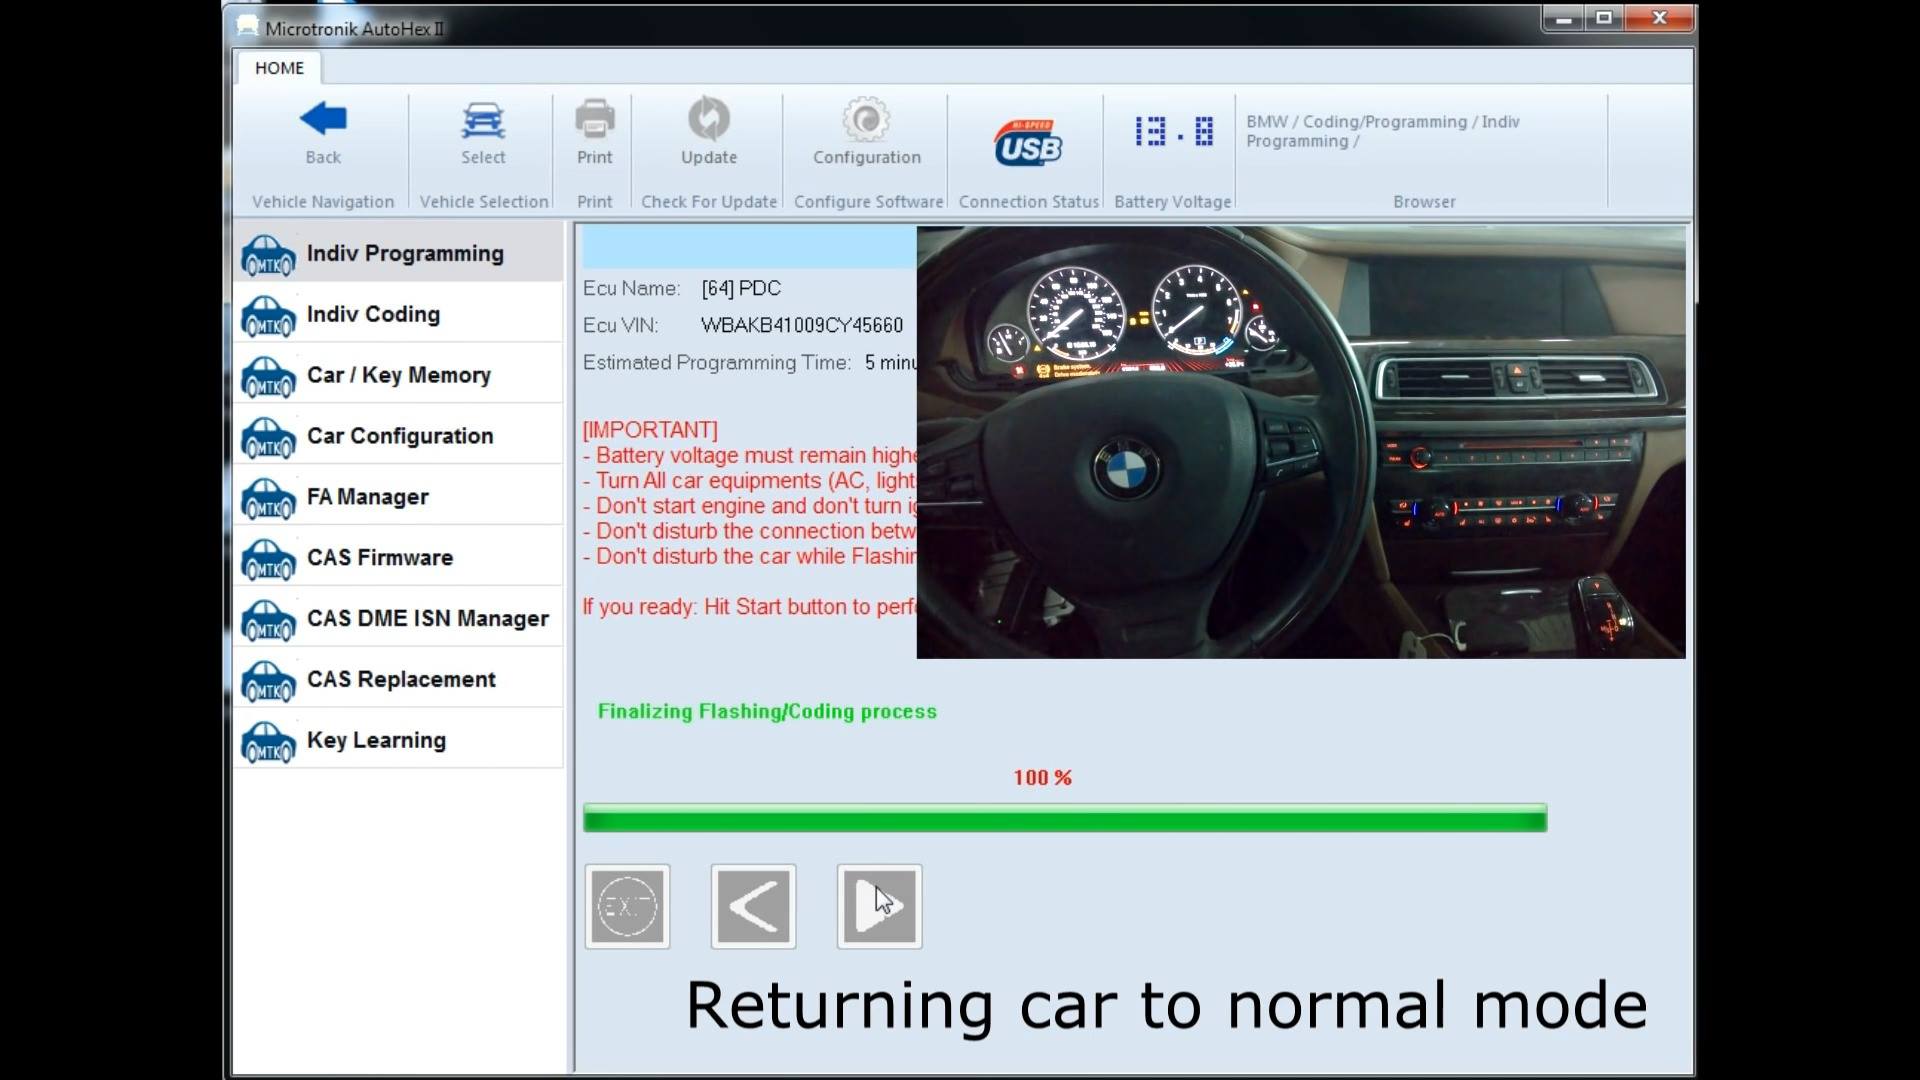Image resolution: width=1920 pixels, height=1080 pixels.
Task: Click the Finalizing Flashing/Coding process status
Action: pyautogui.click(x=767, y=711)
